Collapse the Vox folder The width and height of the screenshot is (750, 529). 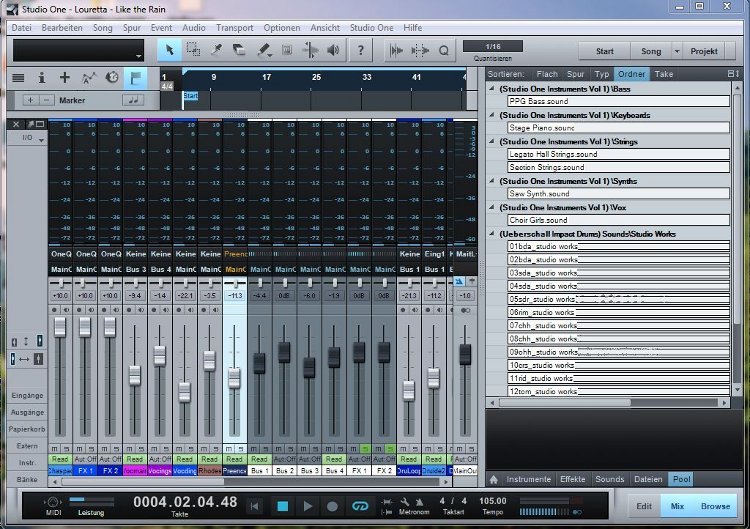click(492, 207)
